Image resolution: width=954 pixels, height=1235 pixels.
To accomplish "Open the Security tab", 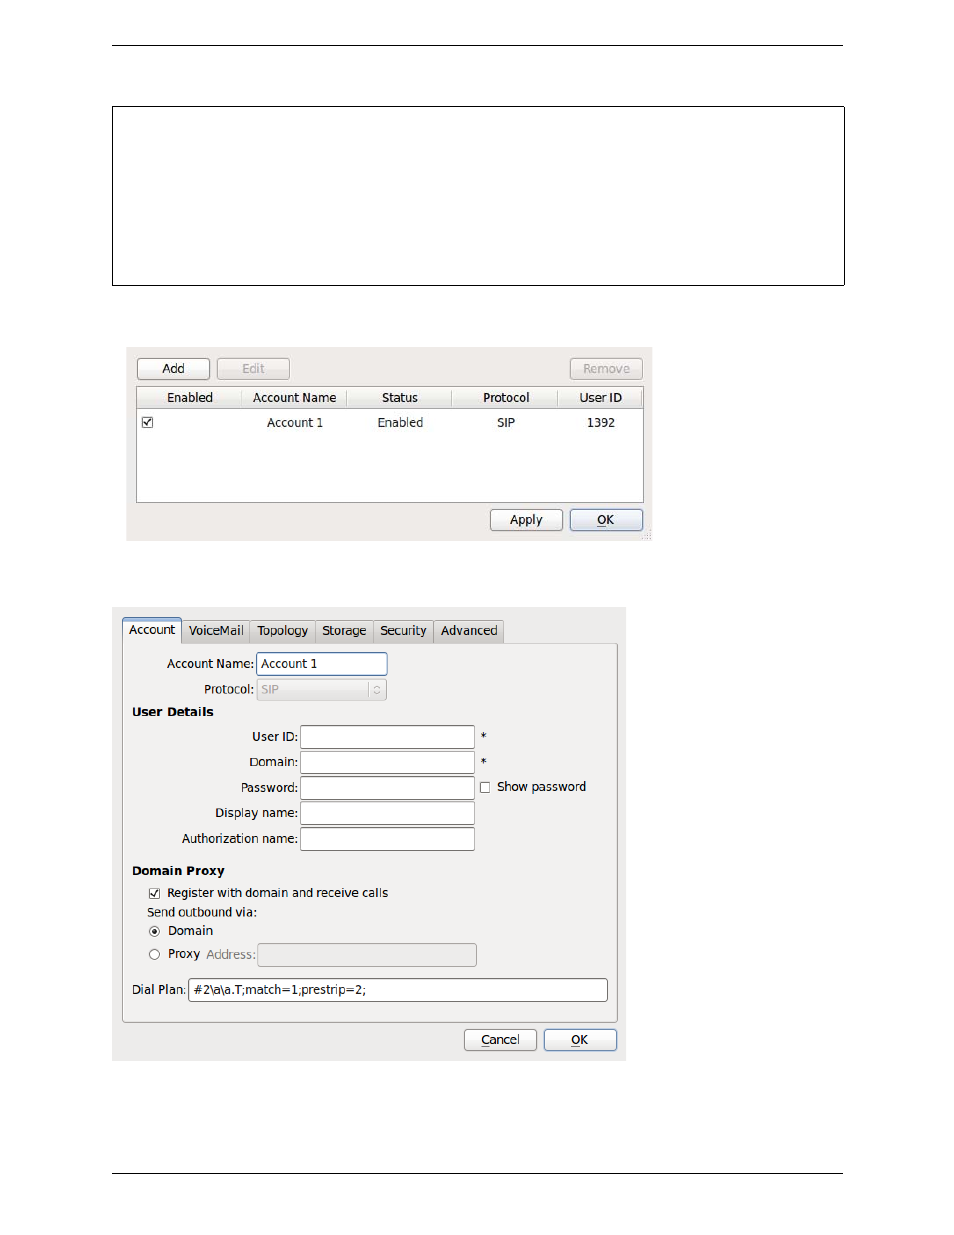I will [x=403, y=631].
